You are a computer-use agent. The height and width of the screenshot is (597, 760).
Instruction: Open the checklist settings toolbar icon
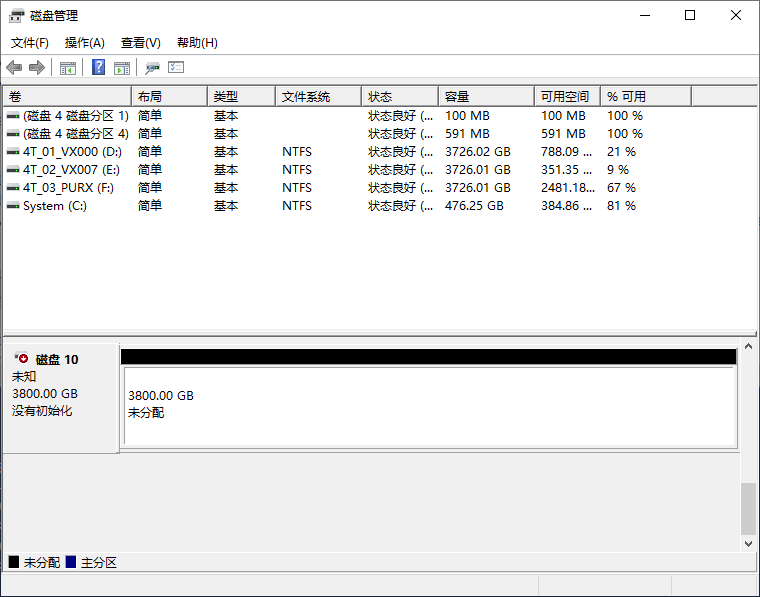(176, 67)
